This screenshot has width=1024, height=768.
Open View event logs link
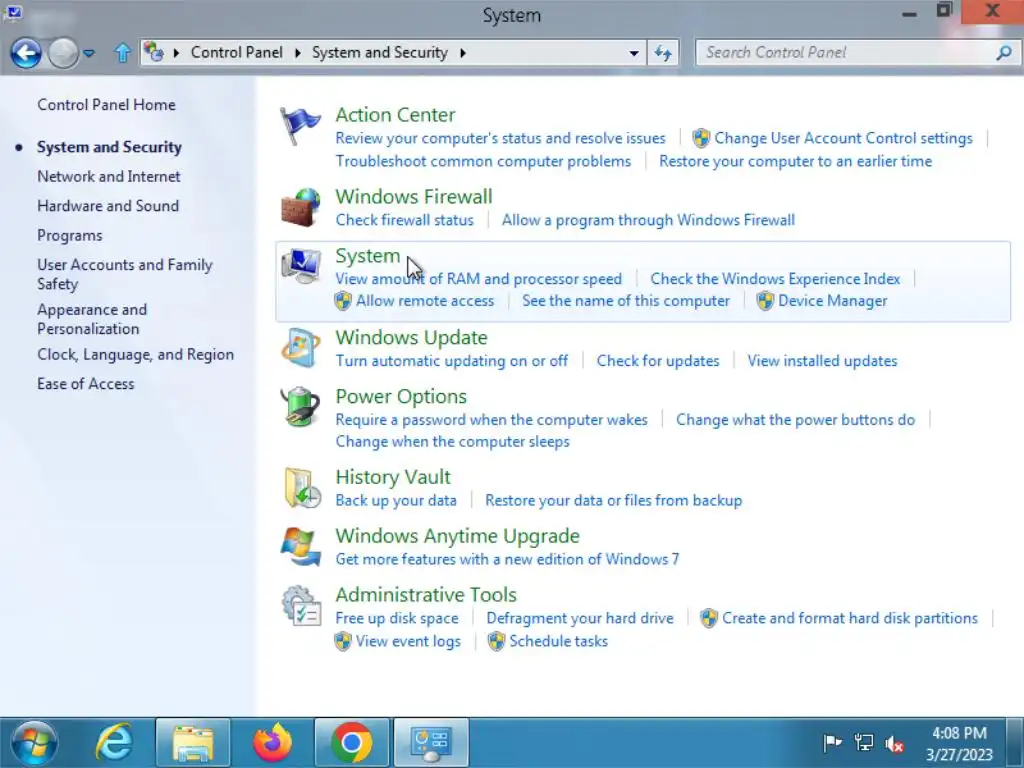point(408,641)
